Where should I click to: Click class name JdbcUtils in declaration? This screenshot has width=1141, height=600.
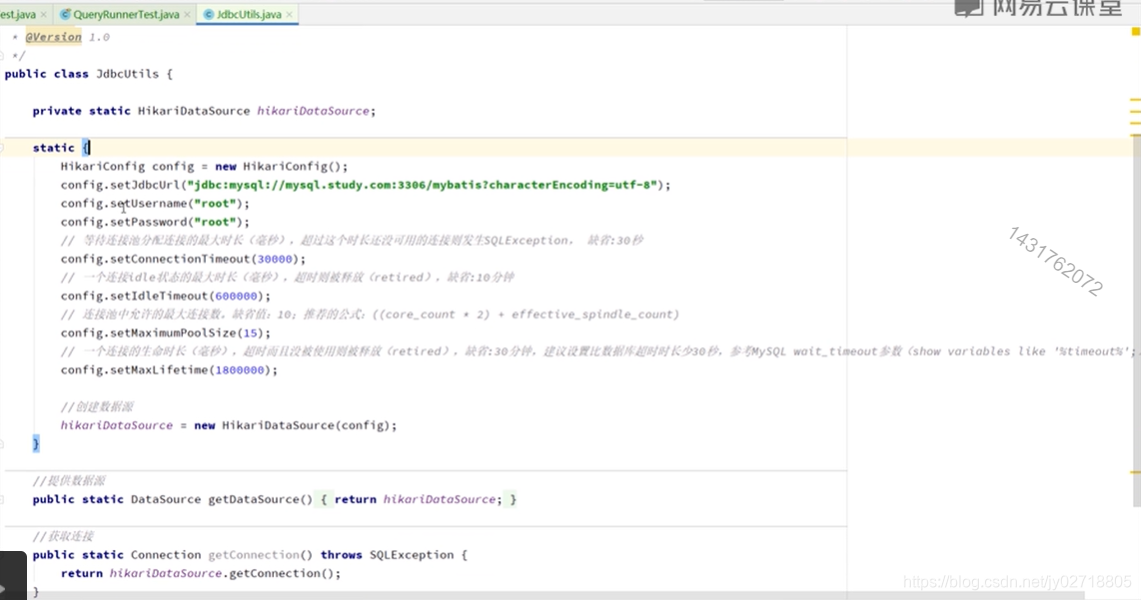[127, 74]
